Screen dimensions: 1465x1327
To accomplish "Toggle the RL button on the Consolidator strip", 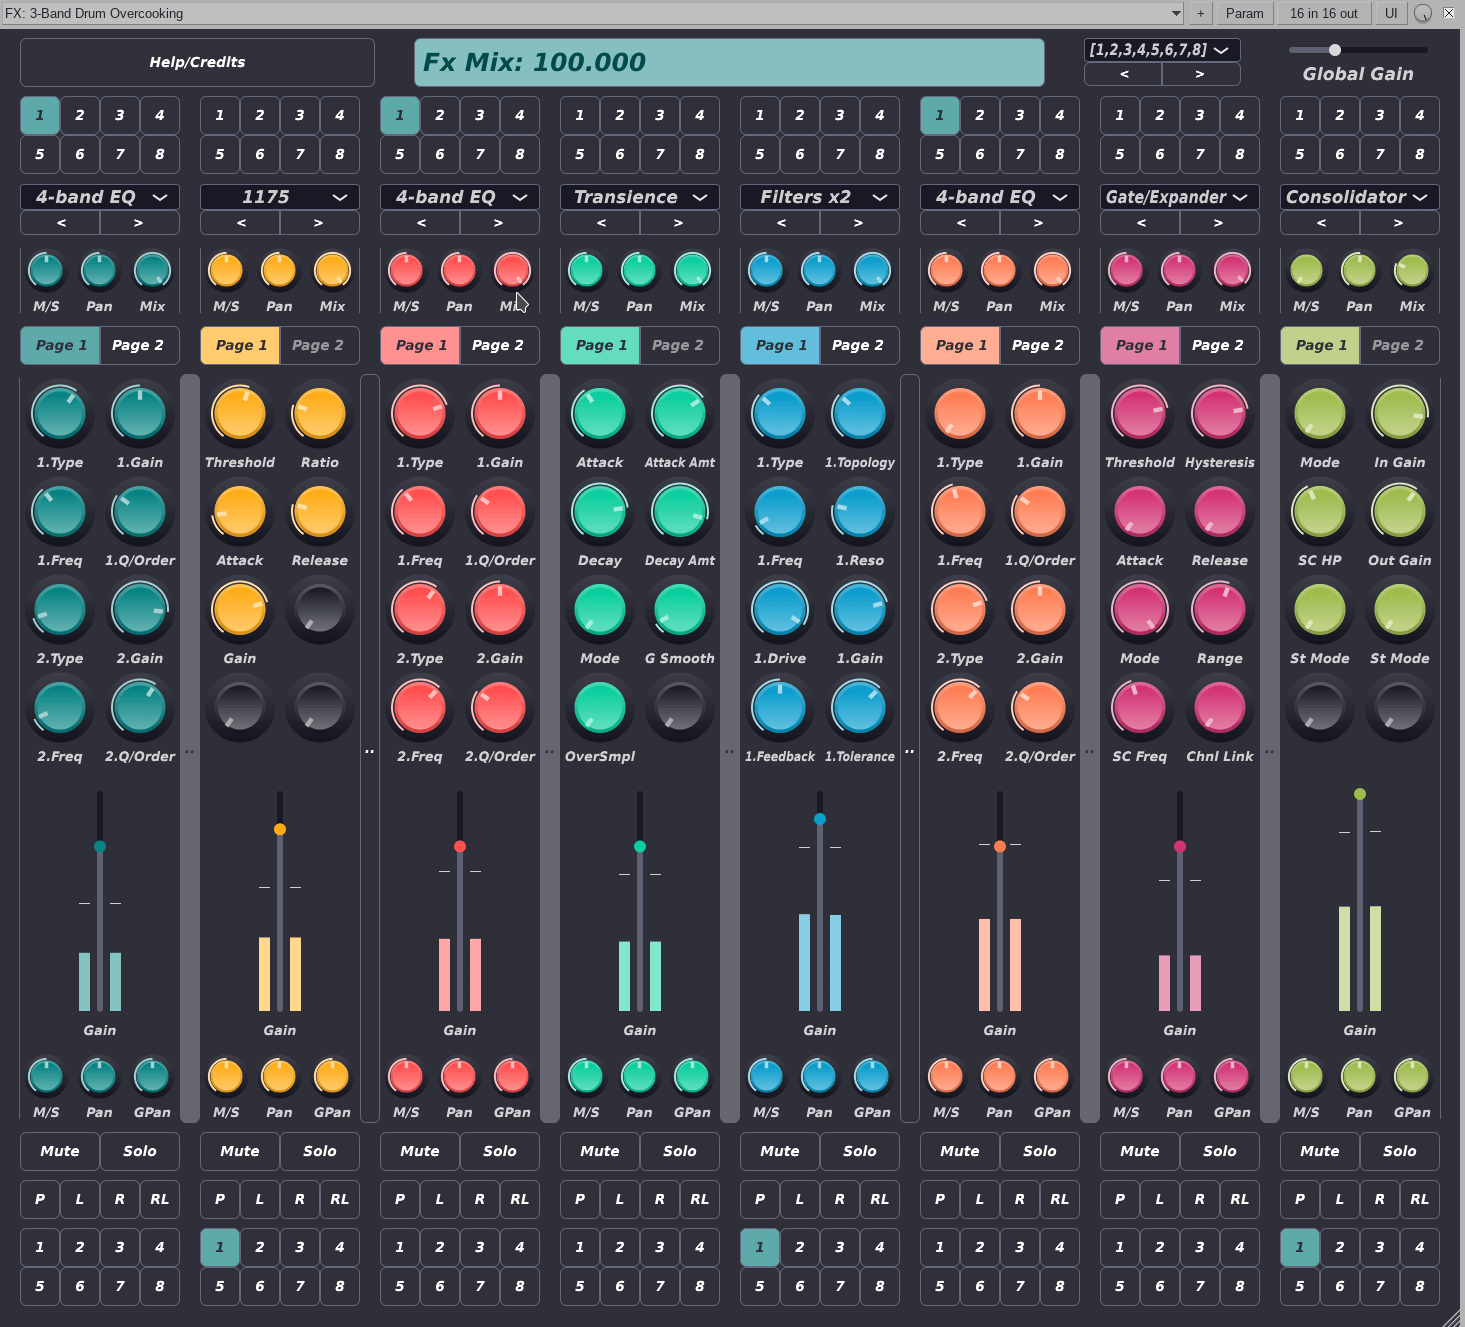I will tap(1419, 1199).
